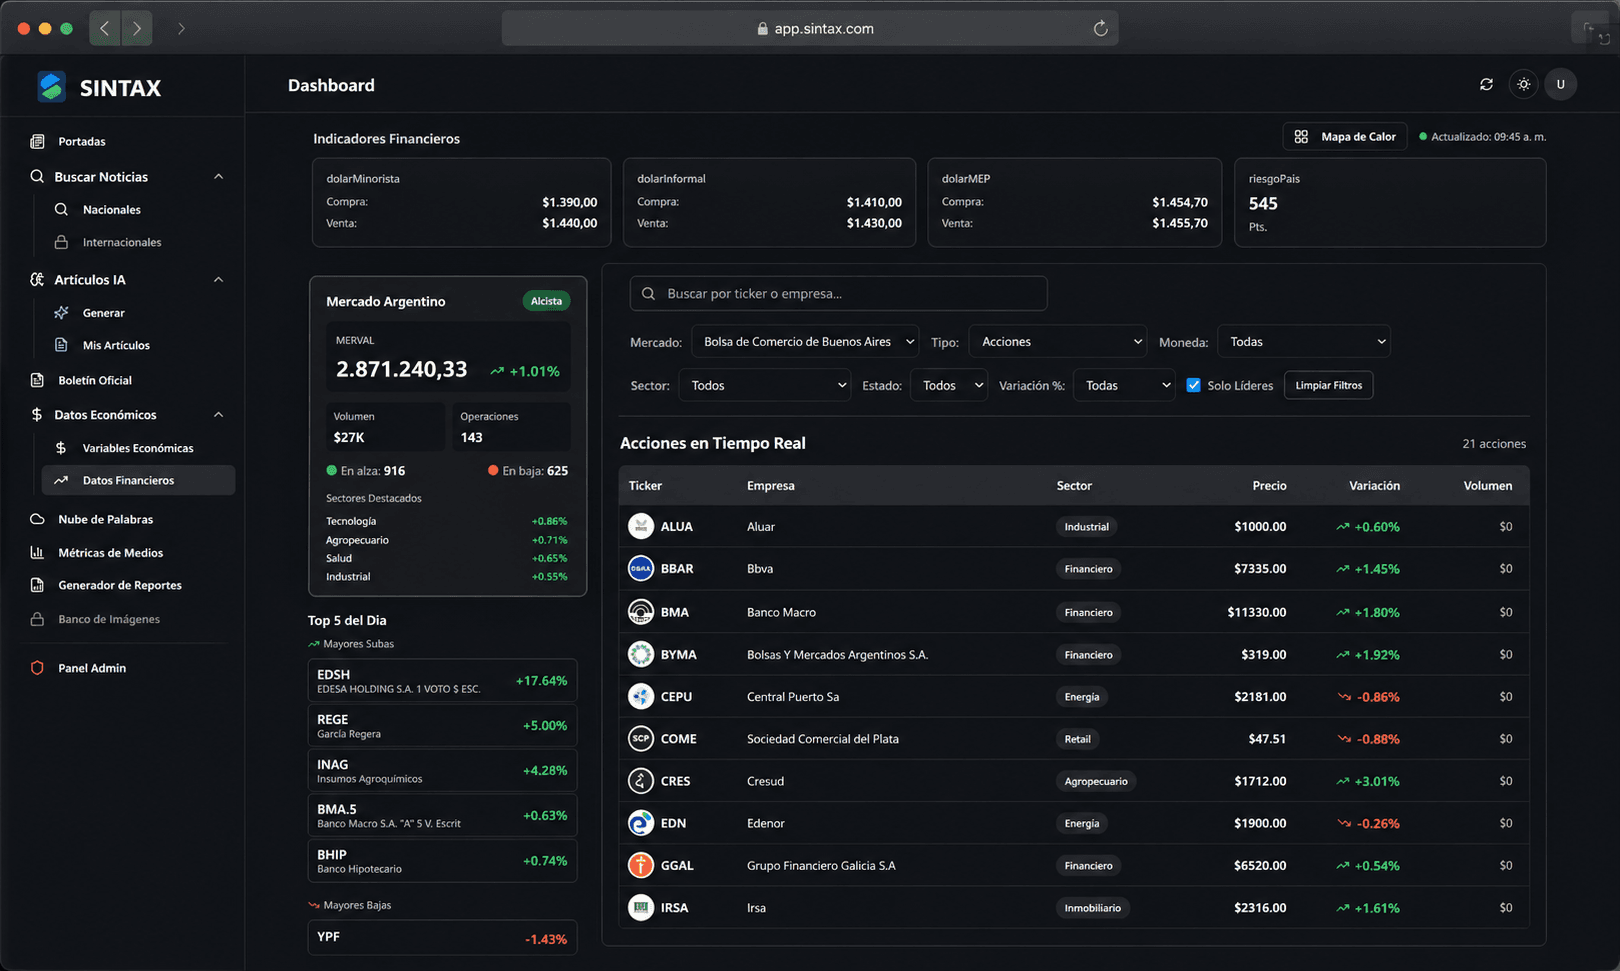The image size is (1620, 971).
Task: Click the GGAL company logo
Action: tap(641, 865)
